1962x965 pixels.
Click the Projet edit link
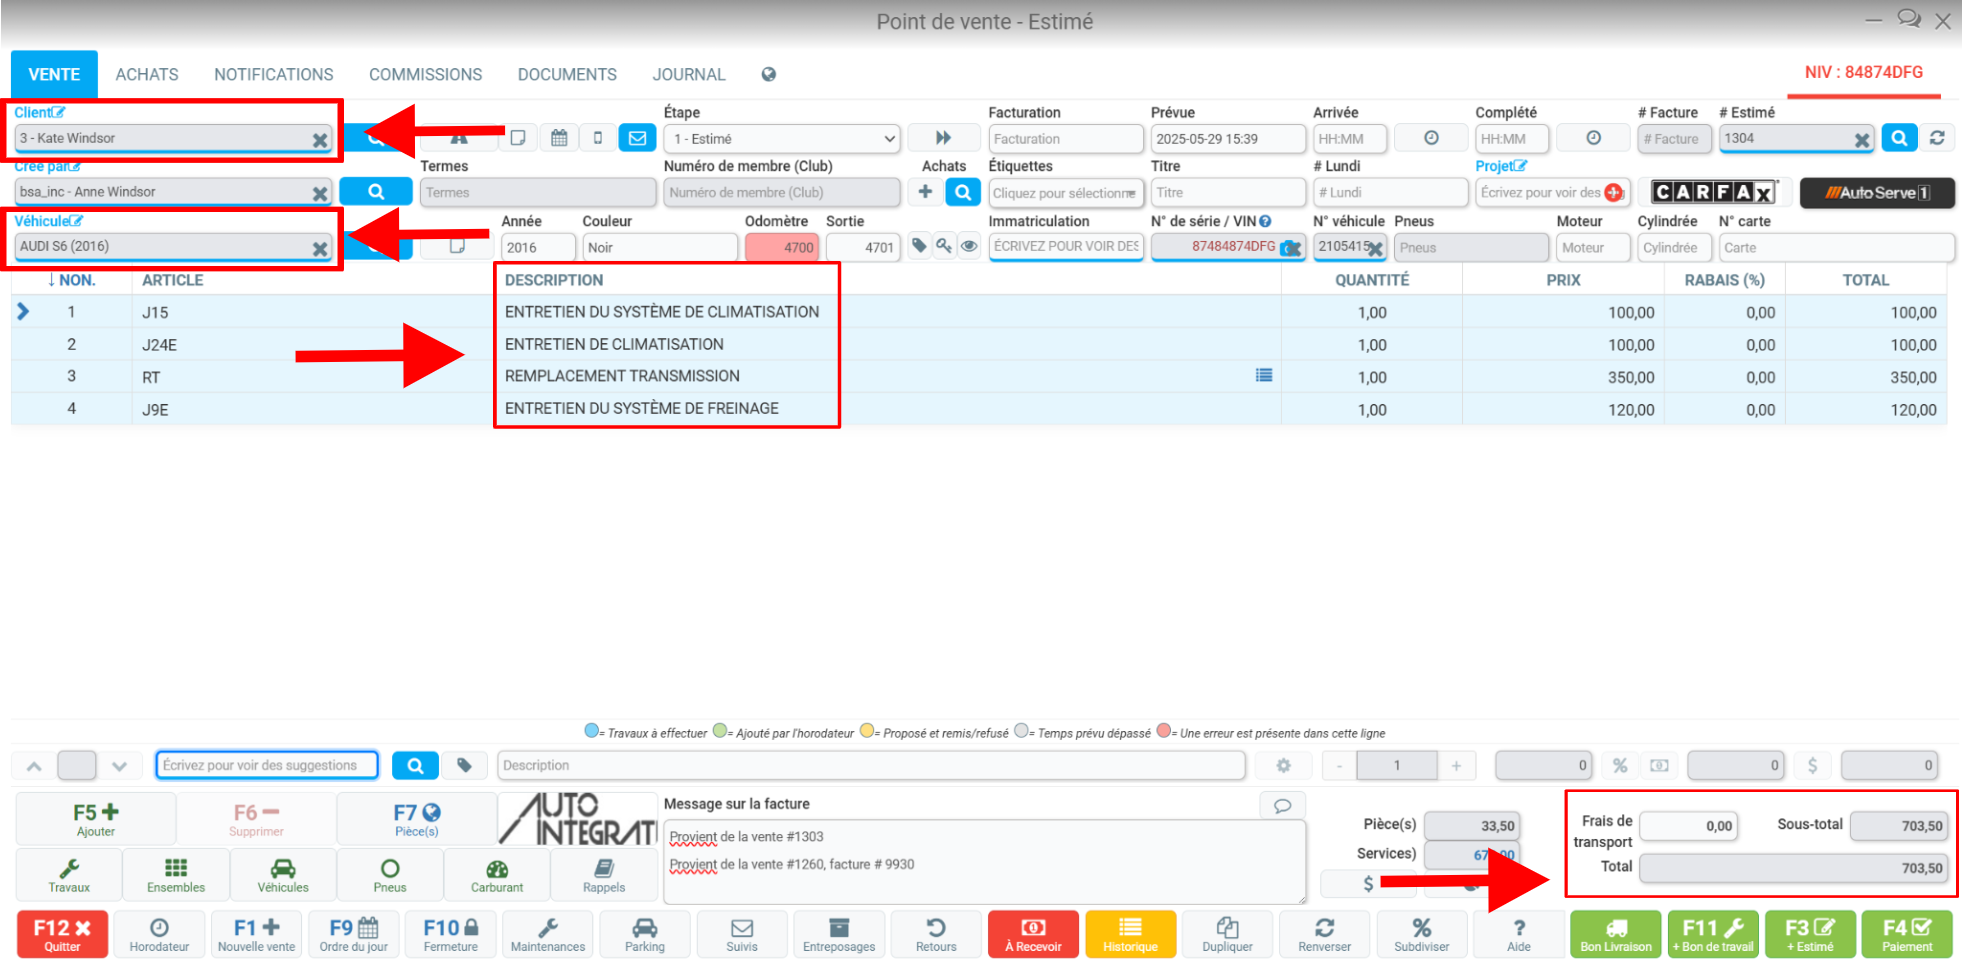[x=1501, y=166]
